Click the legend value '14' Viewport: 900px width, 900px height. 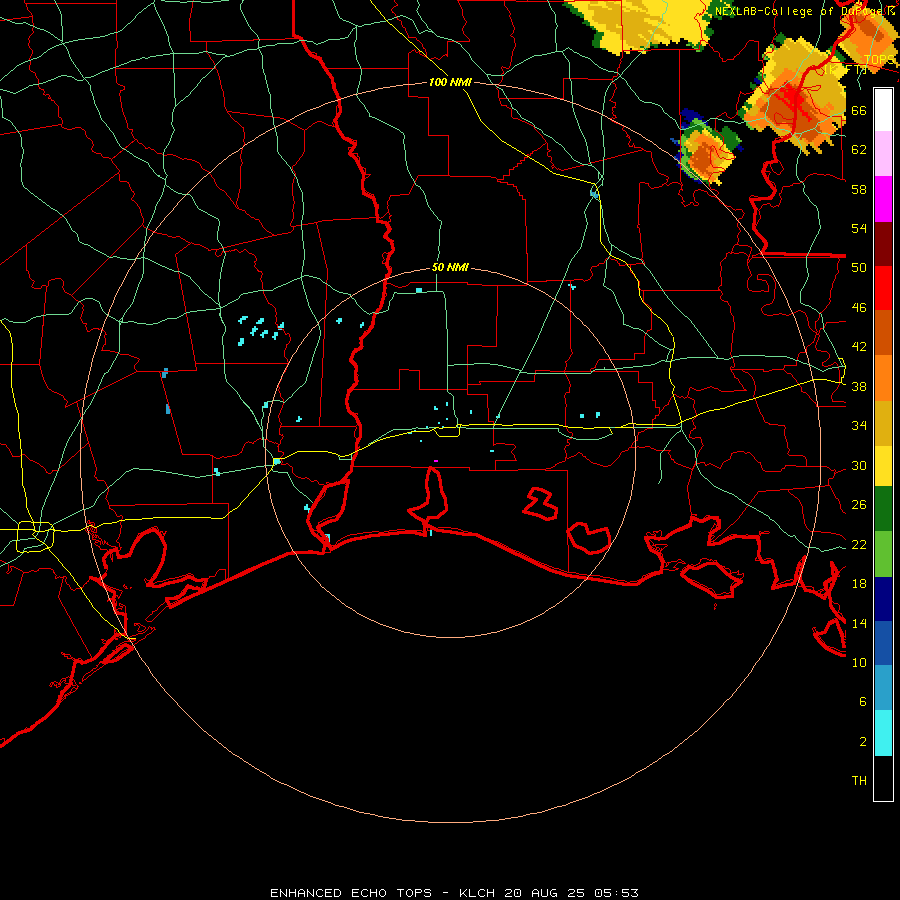click(x=859, y=623)
